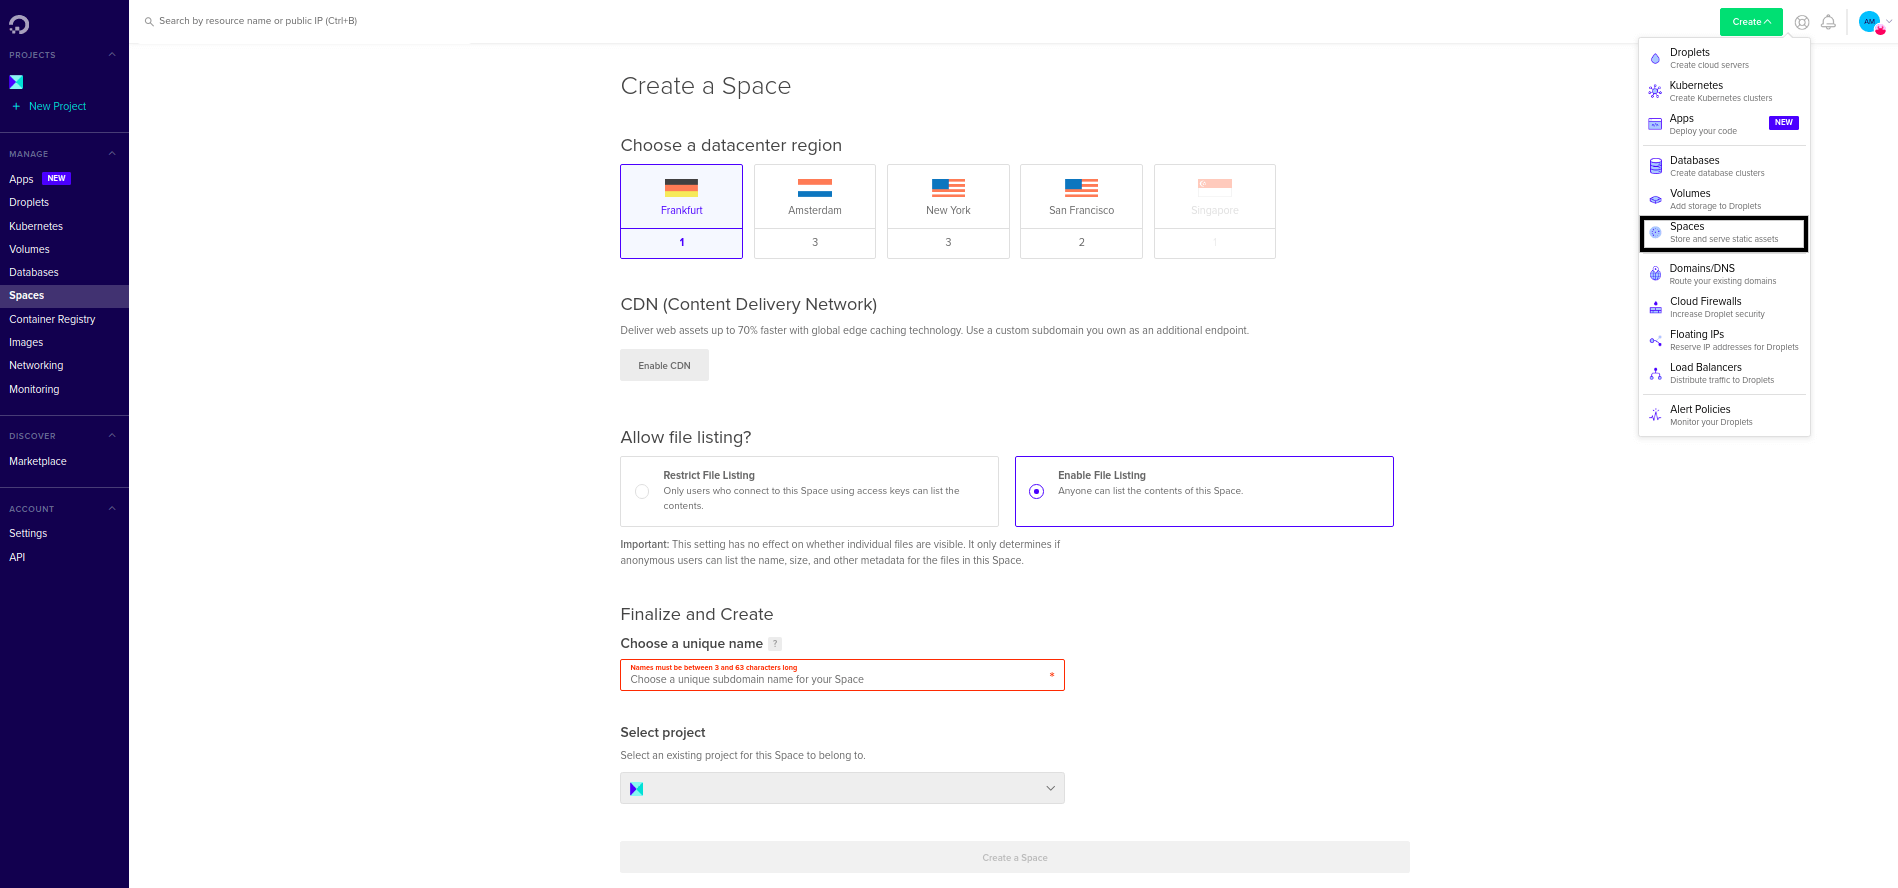1898x888 pixels.
Task: Click the DigitalOcean logo icon
Action: pos(19,25)
